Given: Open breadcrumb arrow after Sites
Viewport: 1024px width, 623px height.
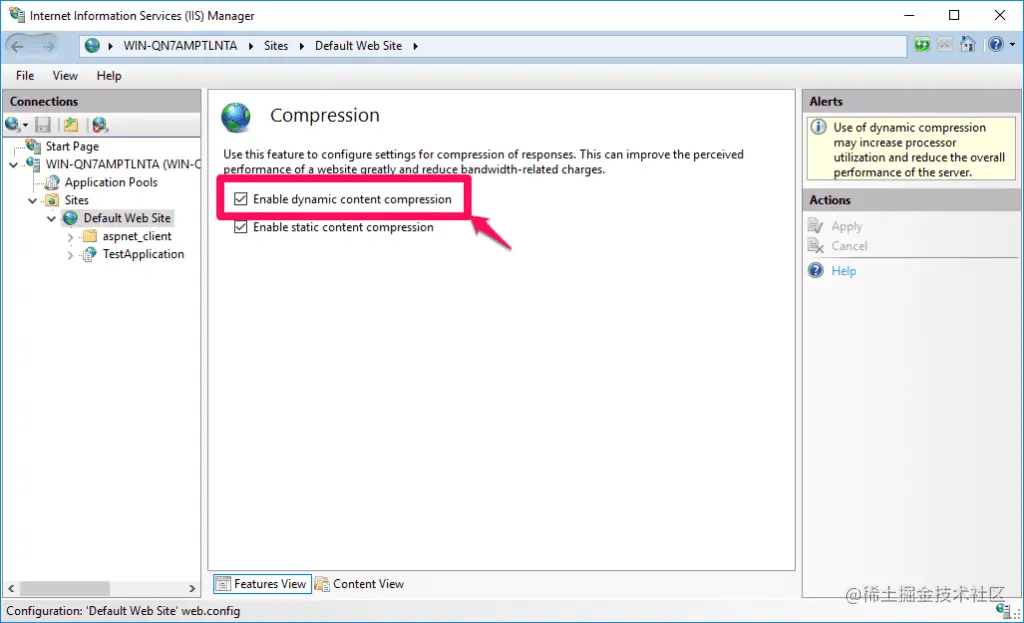Looking at the screenshot, I should [x=301, y=46].
